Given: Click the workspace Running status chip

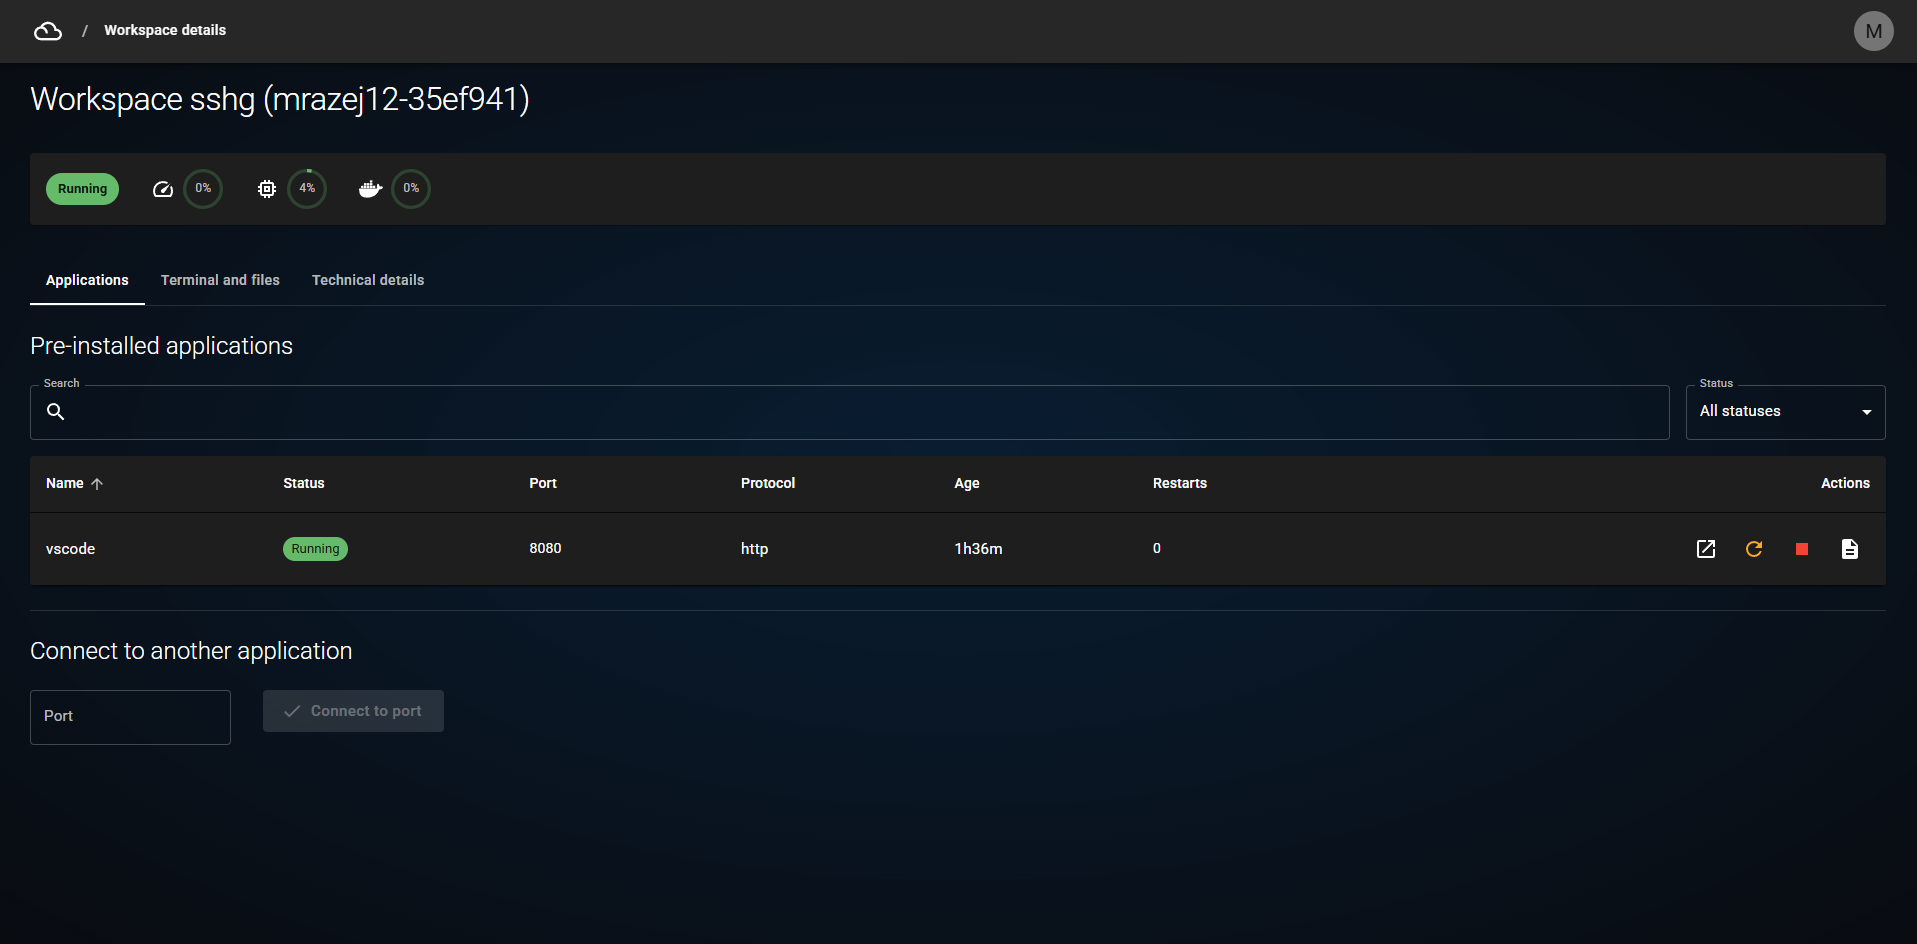Looking at the screenshot, I should click(82, 189).
